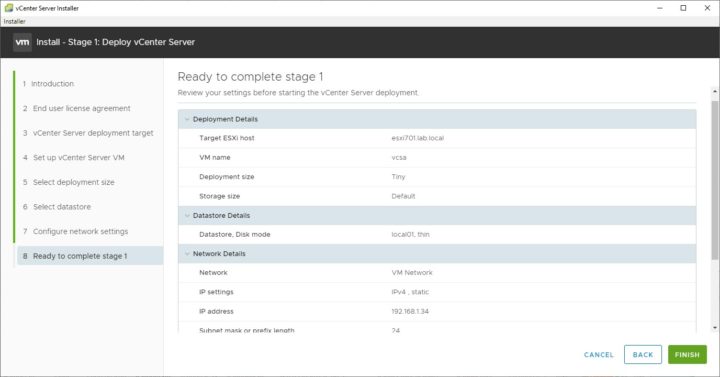720x377 pixels.
Task: Click the IP address value 192.168.1.34
Action: 410,311
